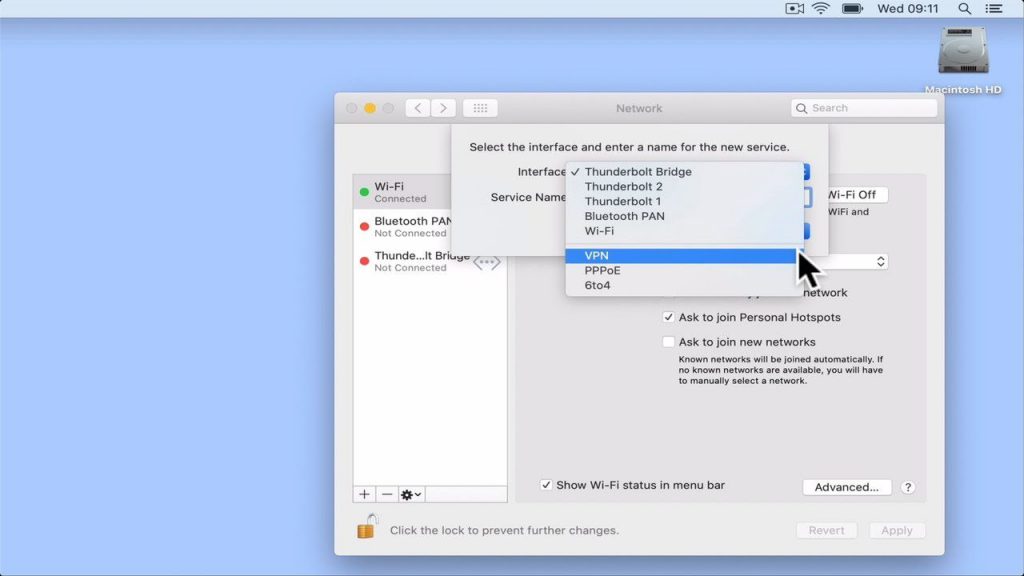Open Advanced network settings
Viewport: 1024px width, 576px height.
coord(846,487)
